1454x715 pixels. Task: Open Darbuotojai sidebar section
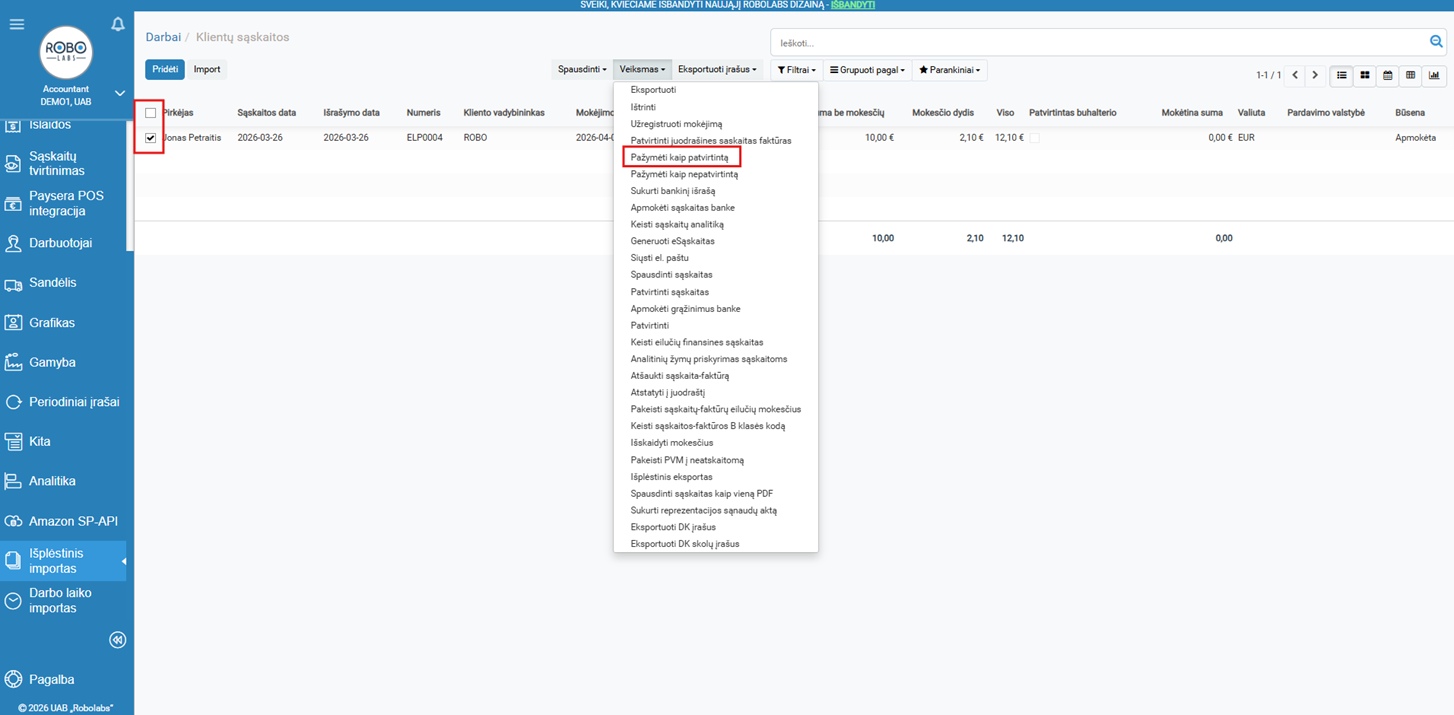click(x=63, y=243)
